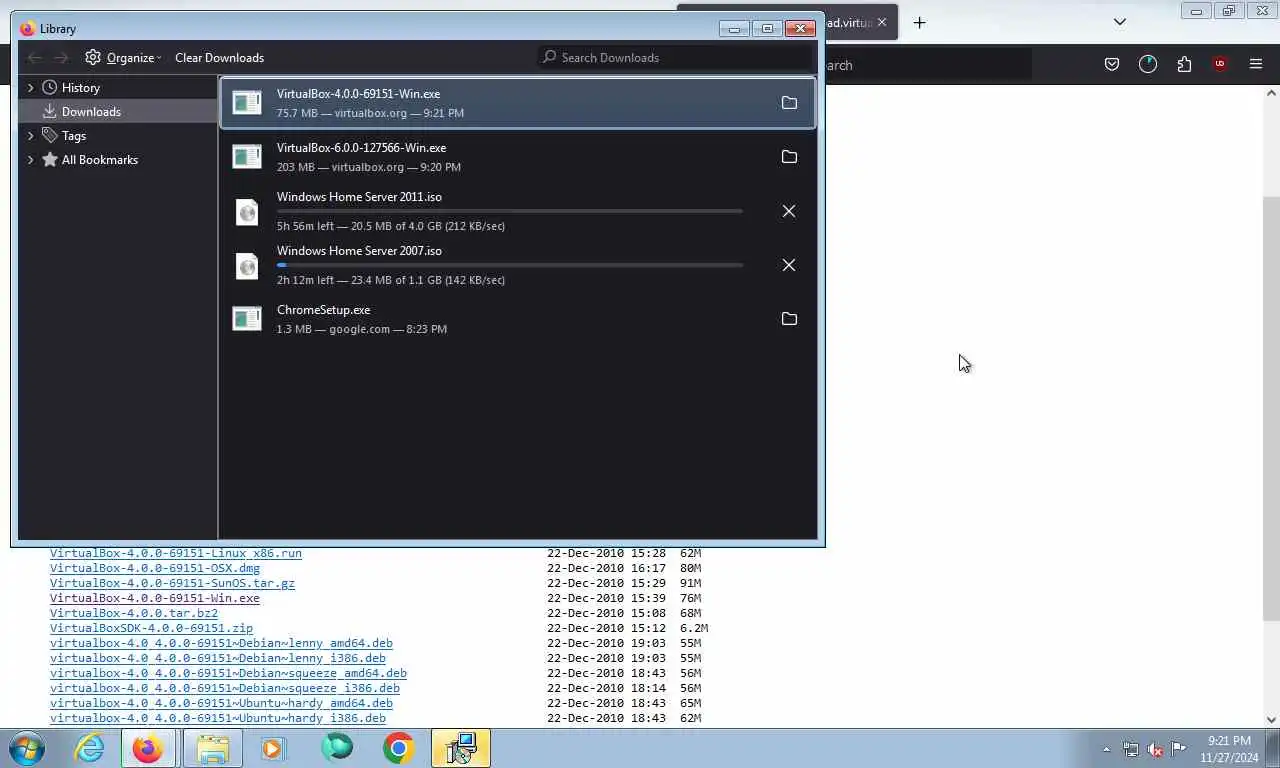Click the volume muted tray icon
1280x768 pixels.
(1155, 749)
